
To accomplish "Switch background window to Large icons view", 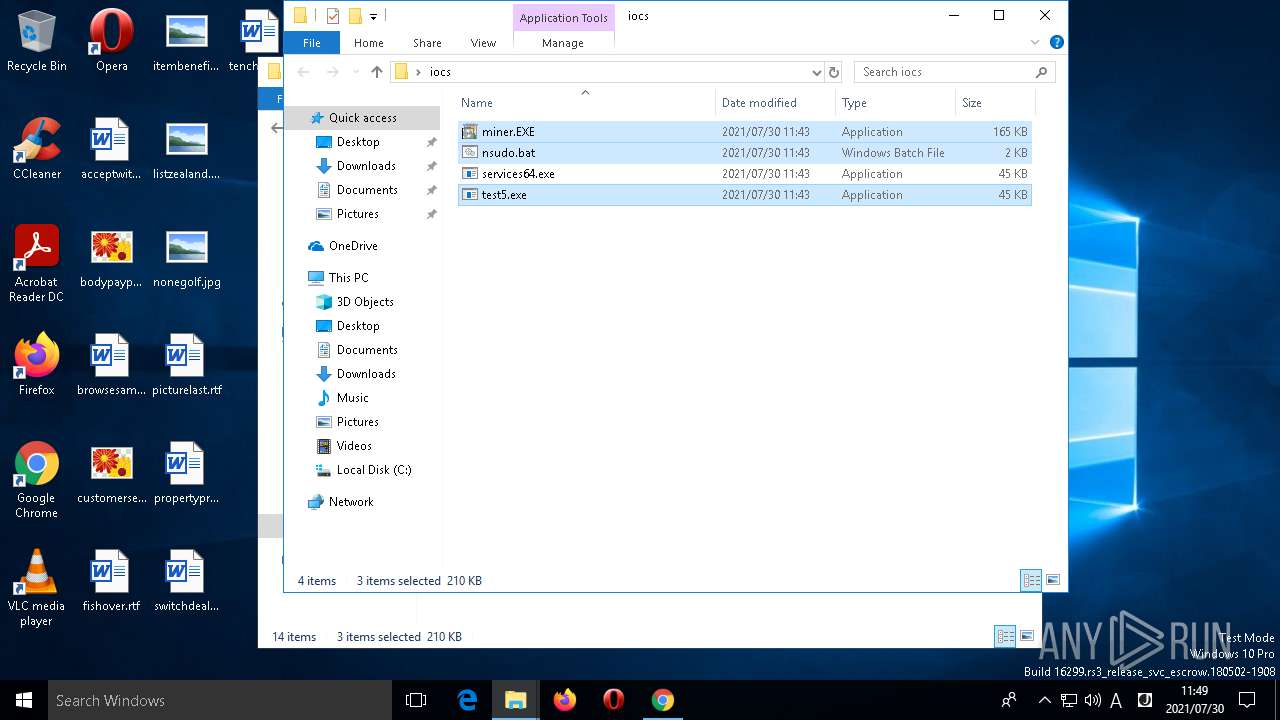I will pos(1027,636).
